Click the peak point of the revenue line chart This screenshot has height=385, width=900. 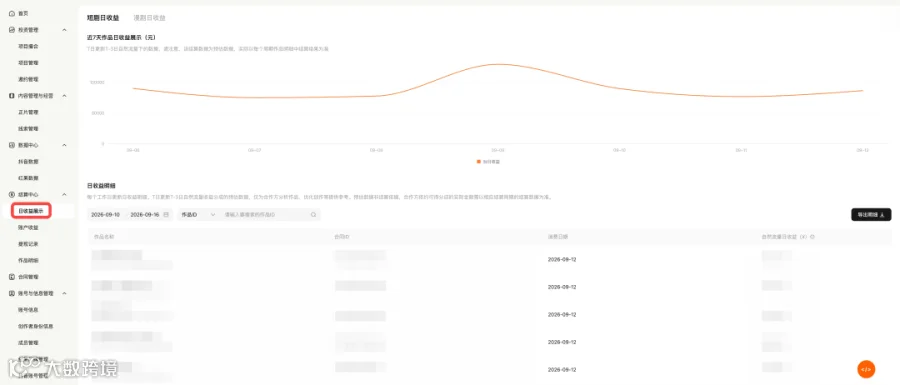[x=497, y=64]
